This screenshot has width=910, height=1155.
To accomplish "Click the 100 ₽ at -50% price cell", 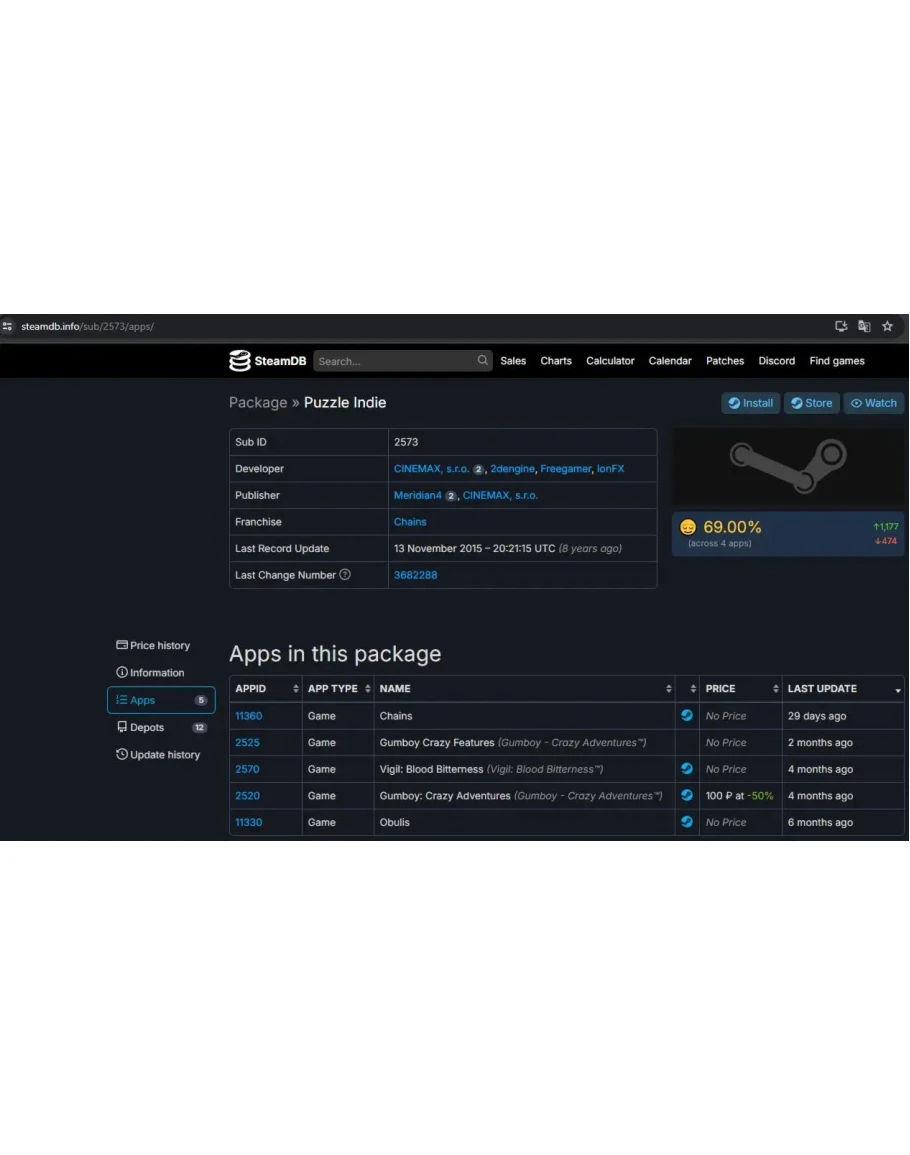I will coord(739,796).
